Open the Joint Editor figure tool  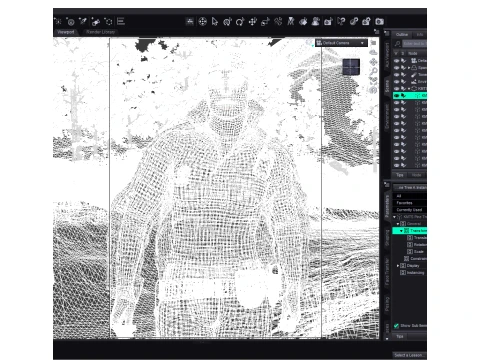[x=291, y=22]
